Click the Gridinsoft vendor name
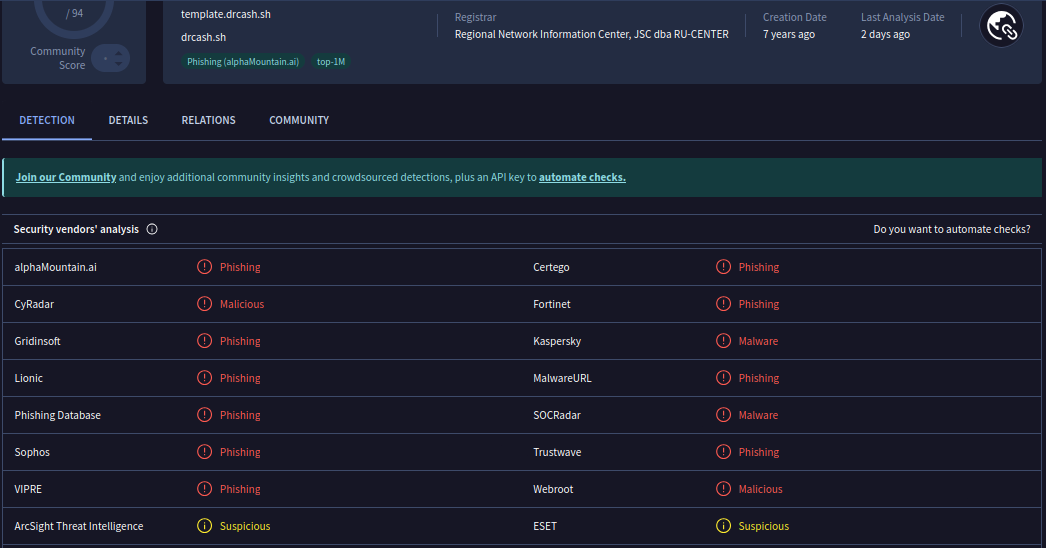This screenshot has height=548, width=1046. pos(37,341)
